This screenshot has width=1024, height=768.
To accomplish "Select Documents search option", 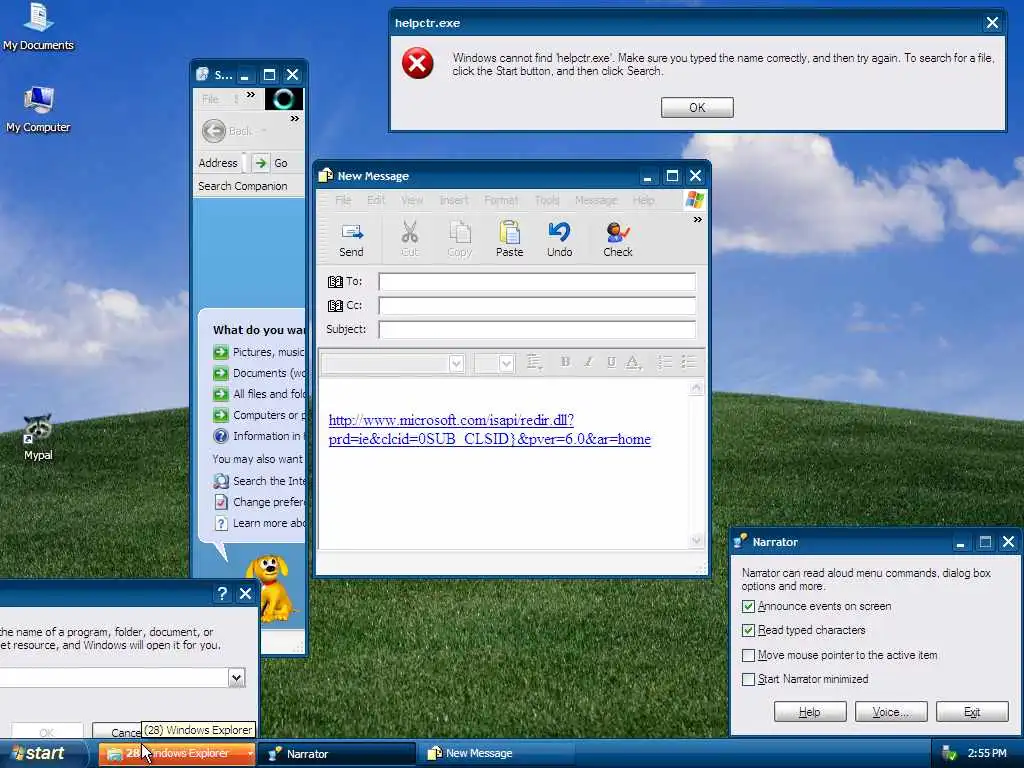I will tap(259, 373).
